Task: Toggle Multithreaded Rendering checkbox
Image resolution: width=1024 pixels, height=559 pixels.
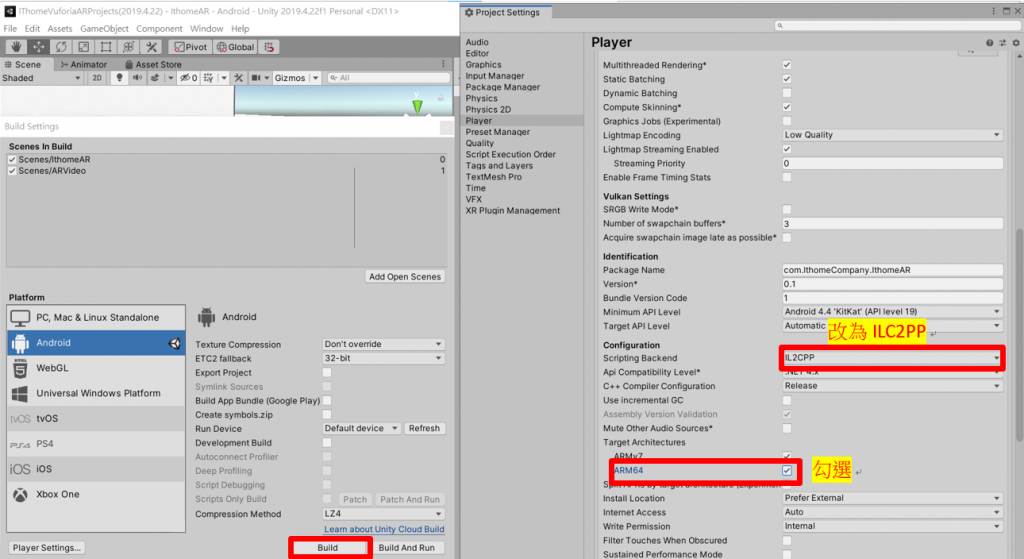Action: pyautogui.click(x=787, y=65)
